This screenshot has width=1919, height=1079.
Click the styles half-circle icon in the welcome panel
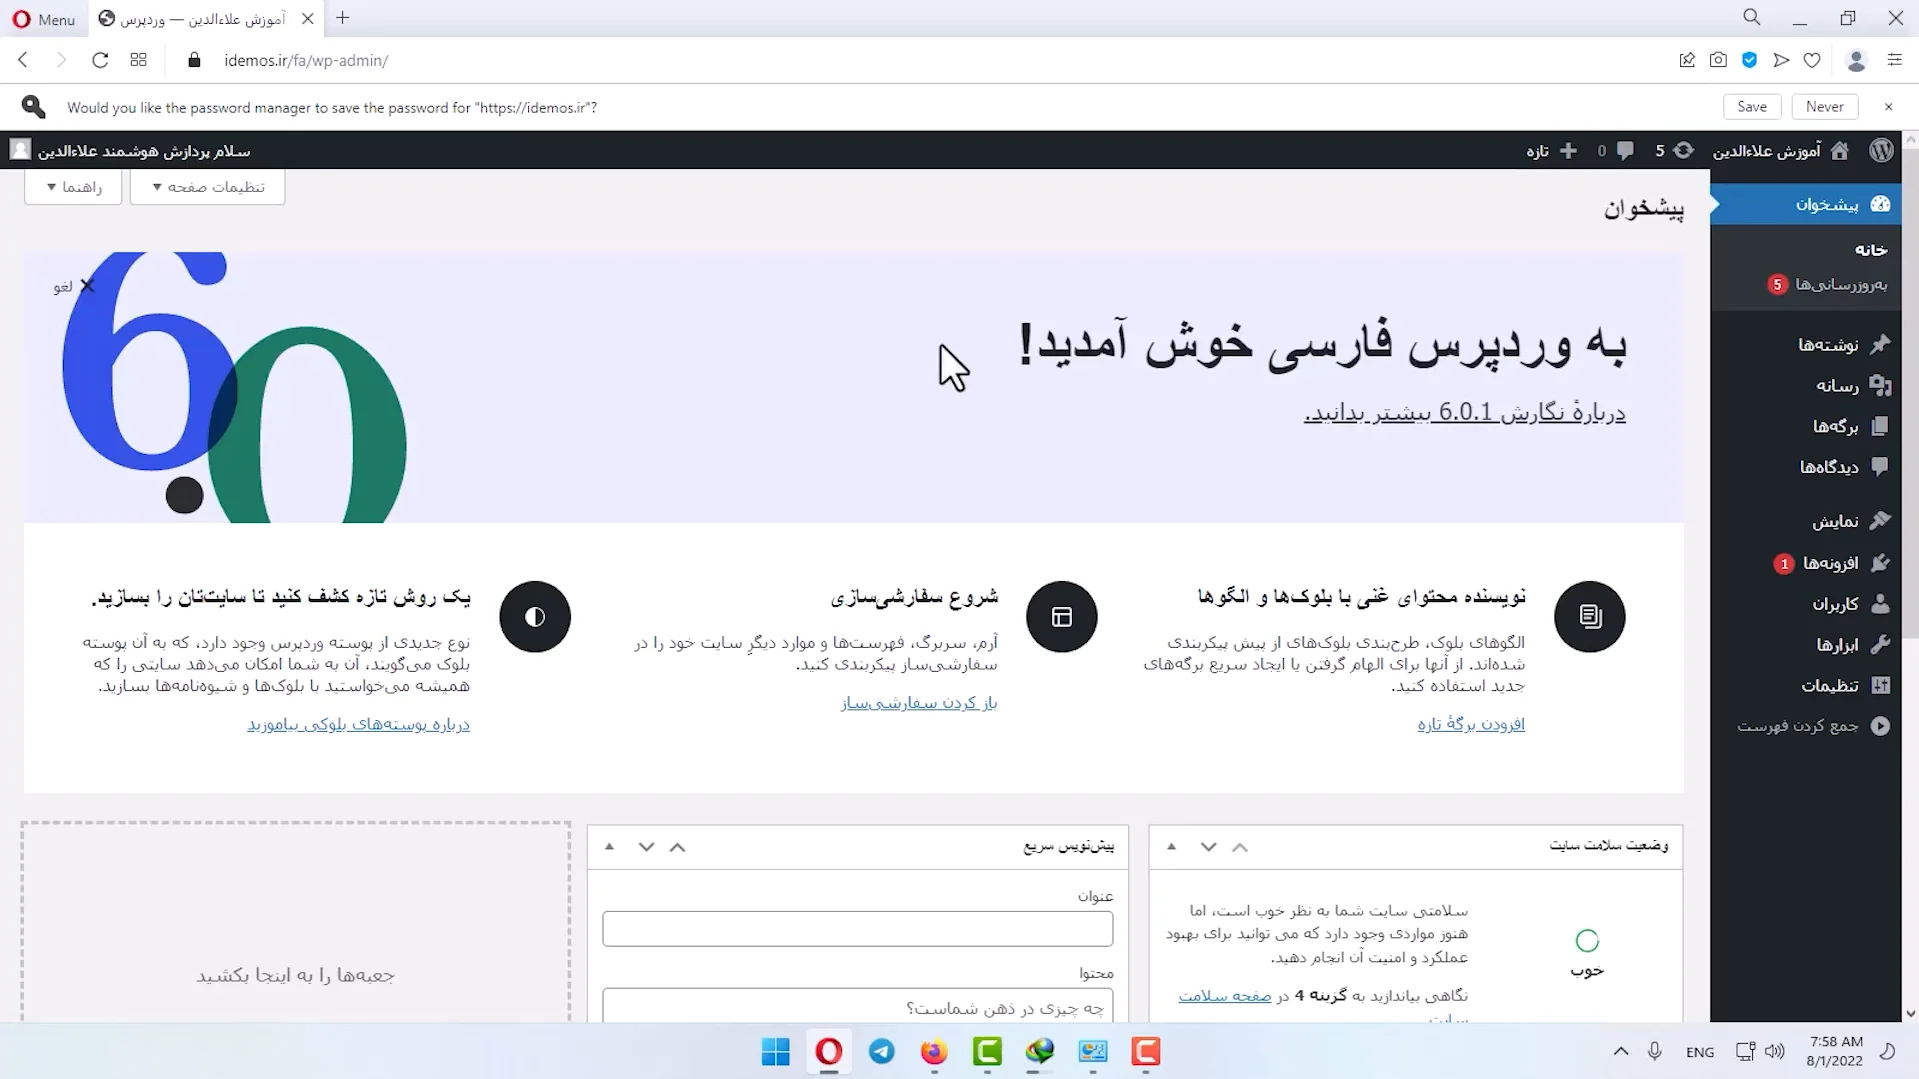click(535, 616)
